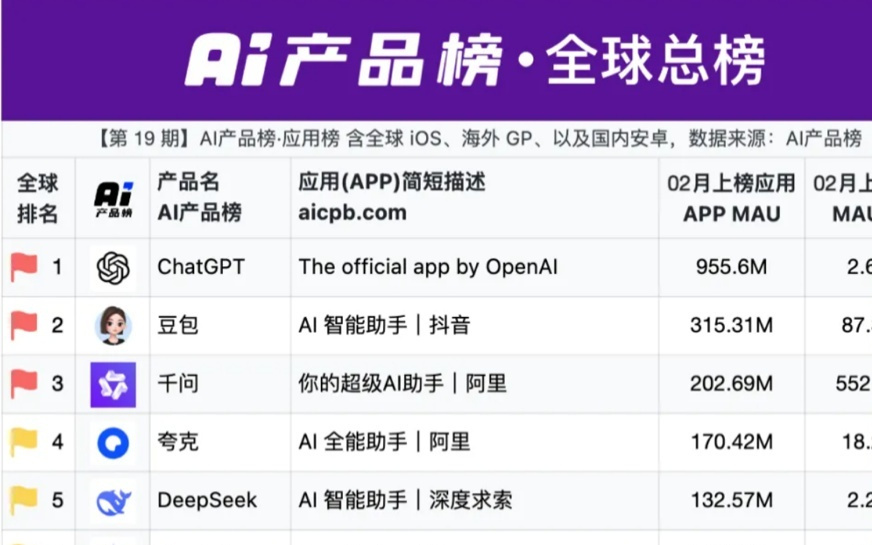Click the 'AI 智能助手｜深度求索' description
Viewport: 872px width, 545px height.
pos(405,501)
